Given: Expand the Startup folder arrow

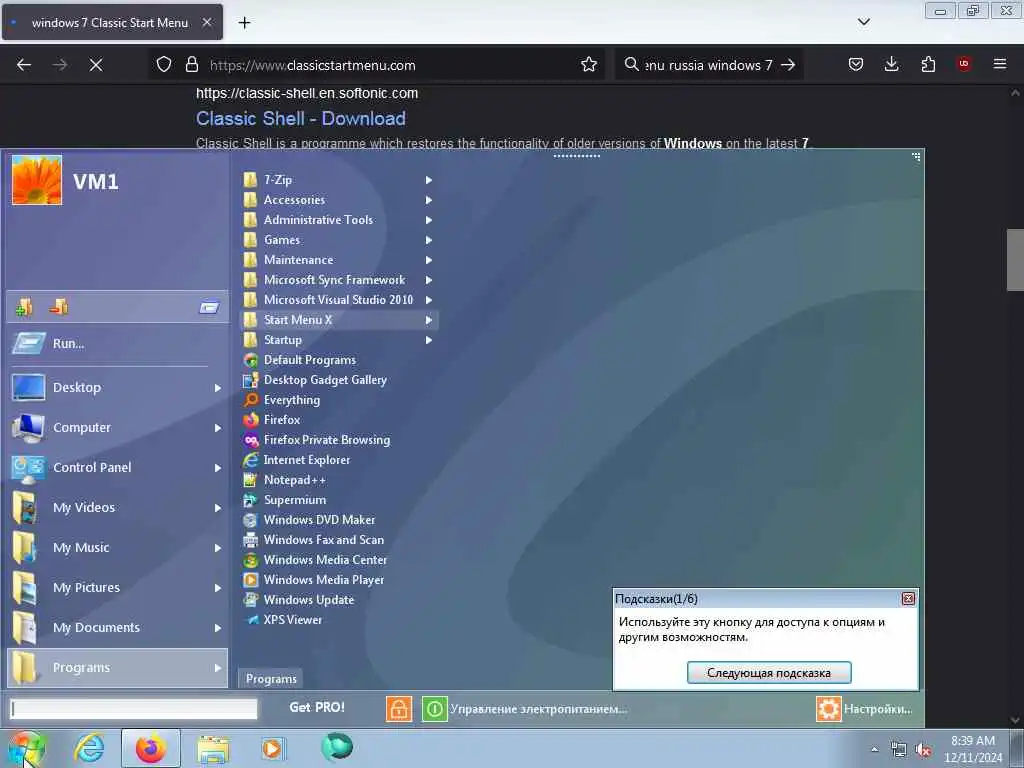Looking at the screenshot, I should [428, 340].
